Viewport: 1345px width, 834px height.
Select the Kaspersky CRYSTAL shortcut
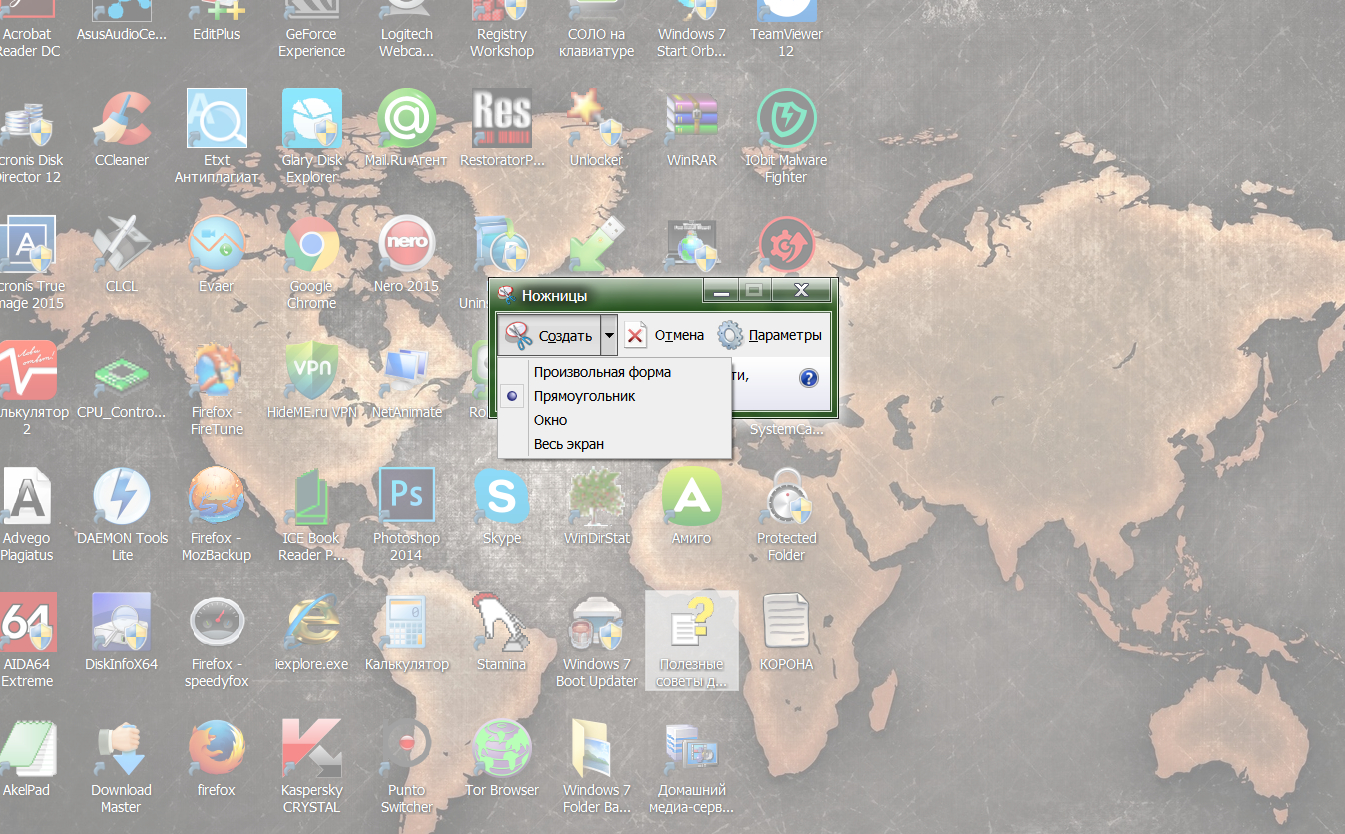point(311,767)
